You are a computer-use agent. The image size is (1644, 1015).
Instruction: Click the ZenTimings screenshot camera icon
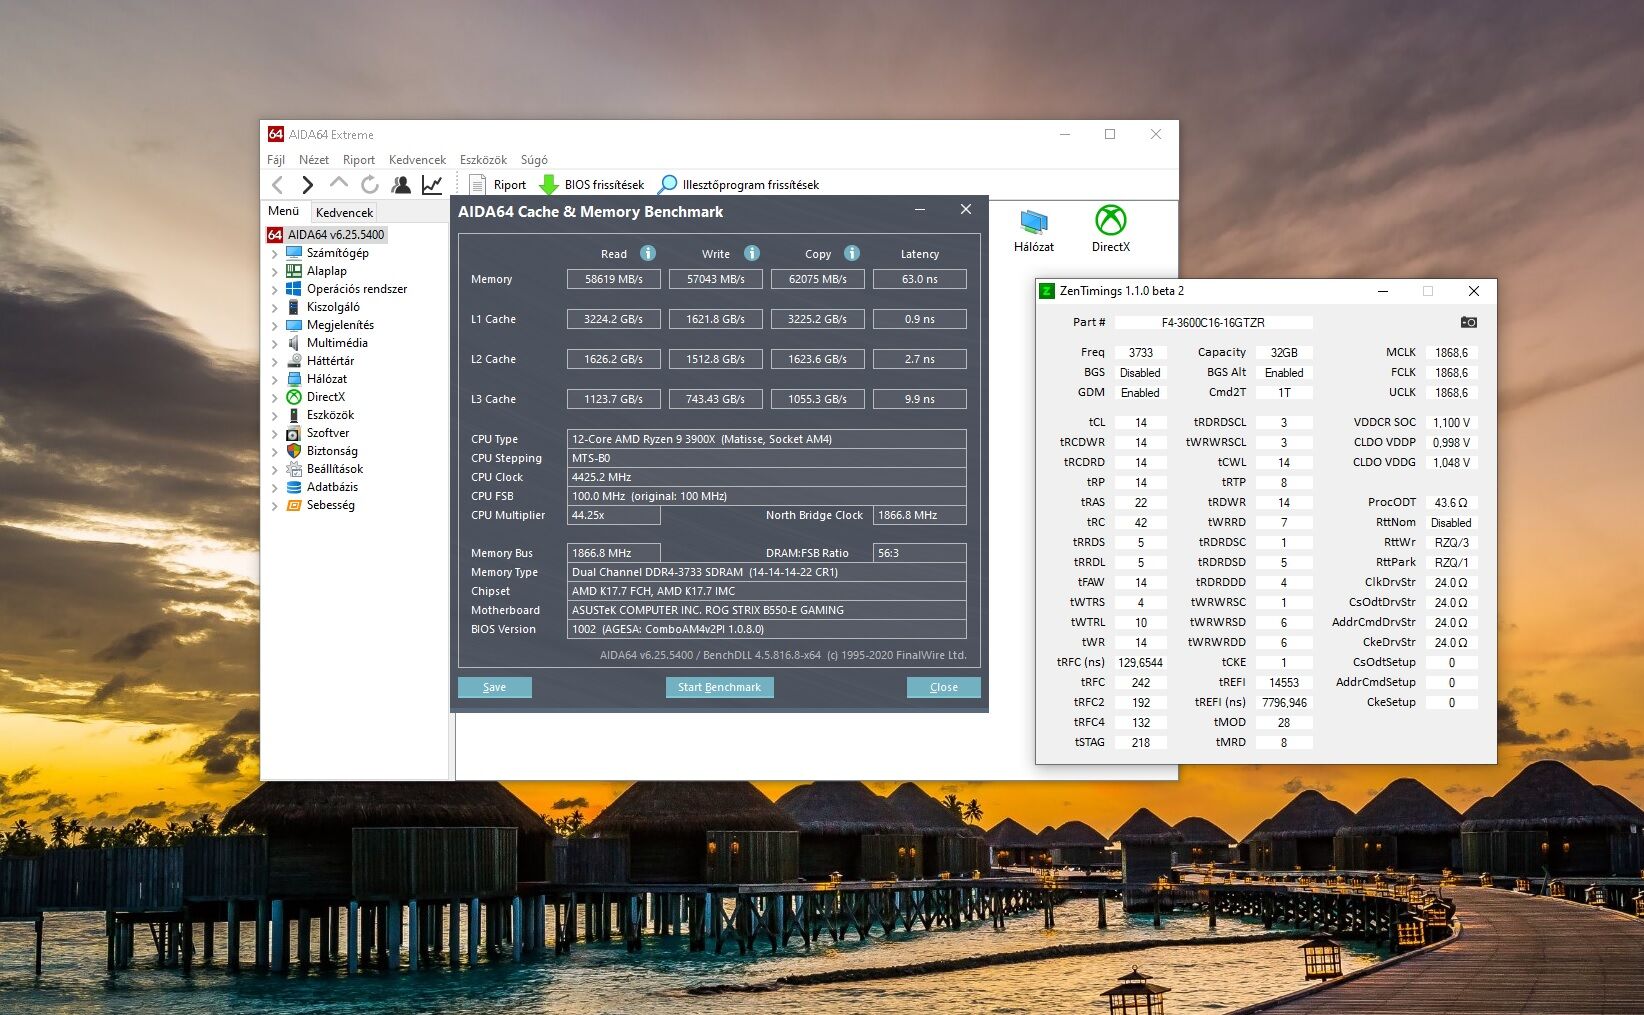(x=1468, y=322)
